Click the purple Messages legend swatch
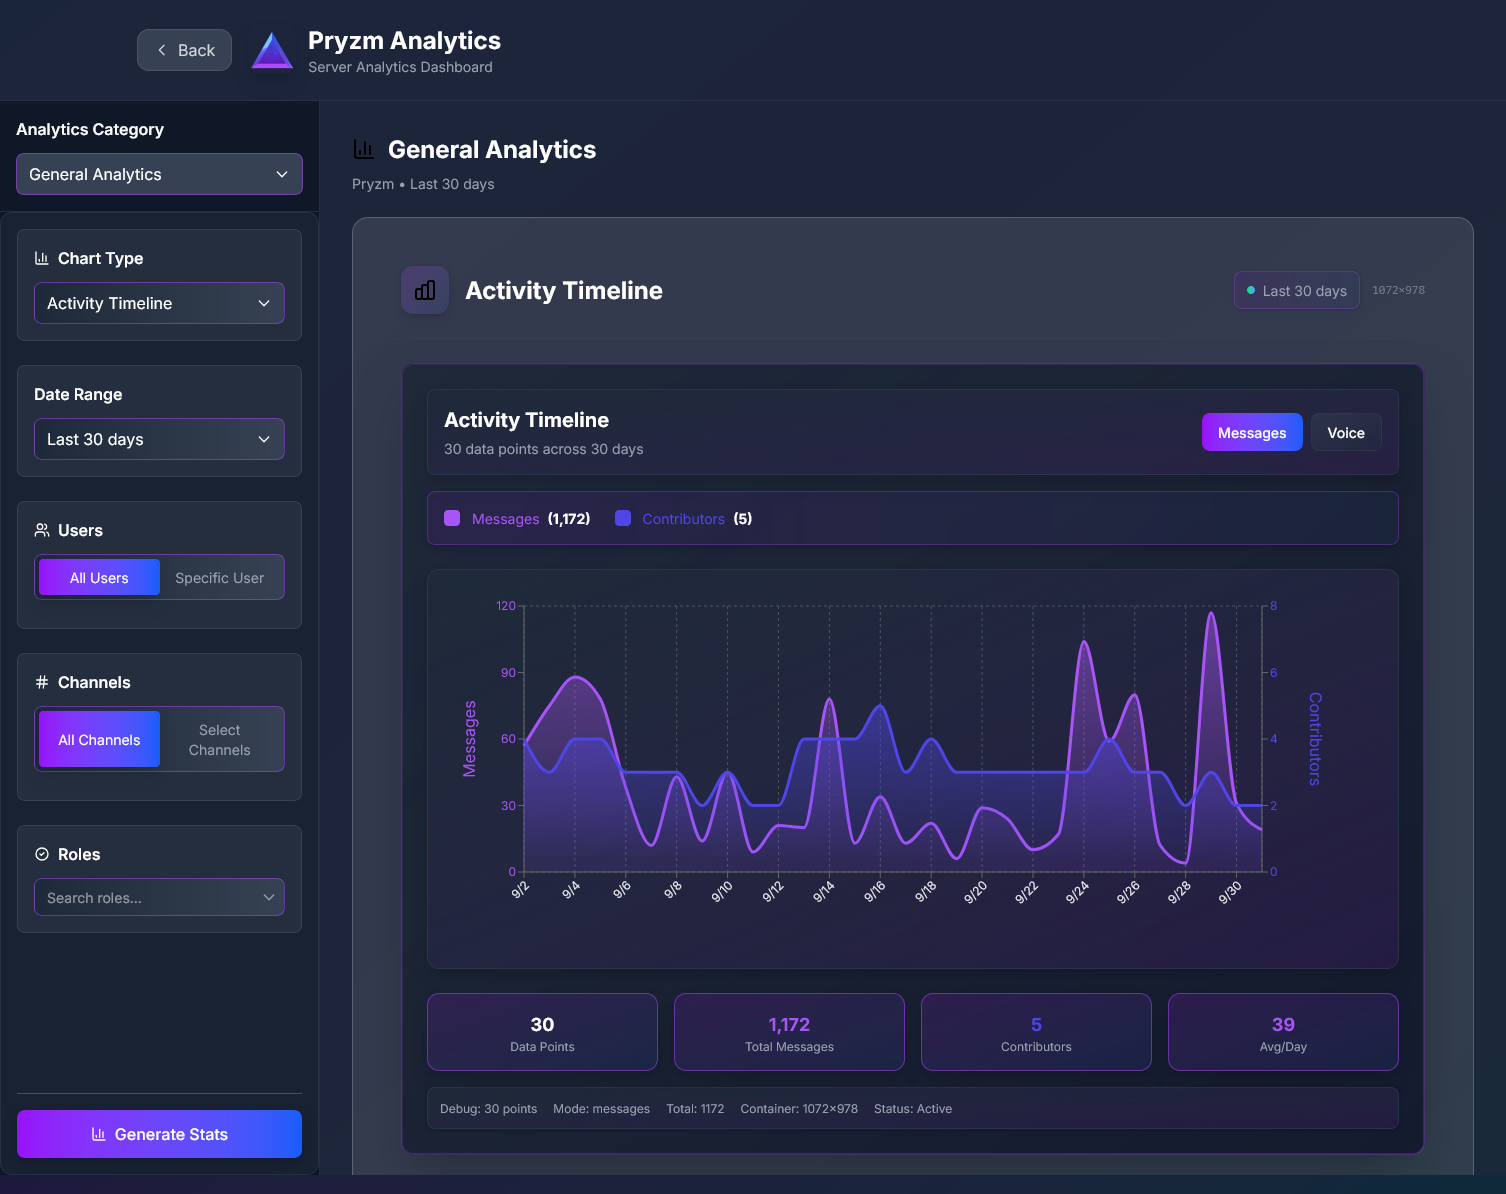Image resolution: width=1506 pixels, height=1194 pixels. 452,518
